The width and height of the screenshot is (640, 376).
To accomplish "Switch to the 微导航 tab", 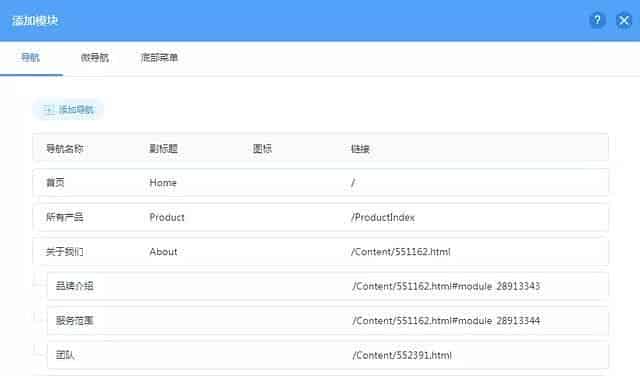I will click(x=95, y=58).
